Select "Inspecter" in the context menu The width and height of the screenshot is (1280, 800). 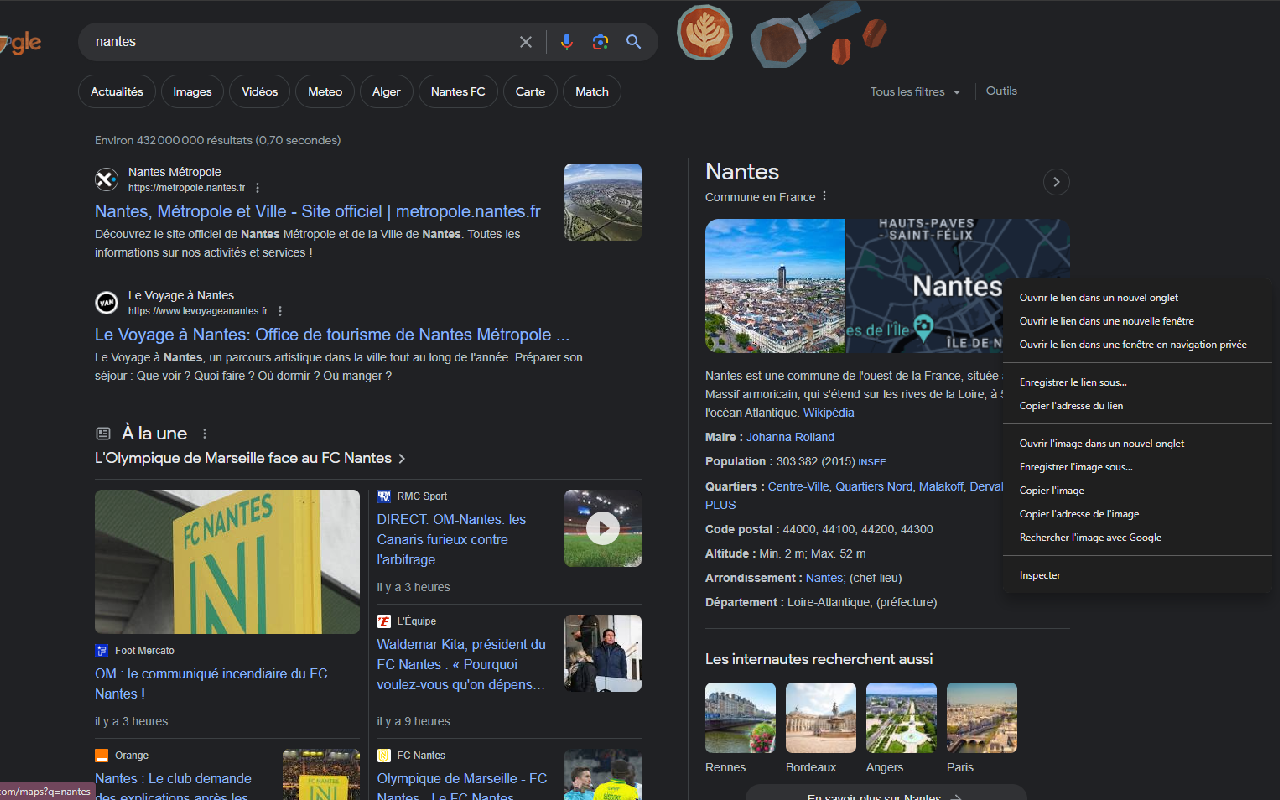click(1039, 575)
